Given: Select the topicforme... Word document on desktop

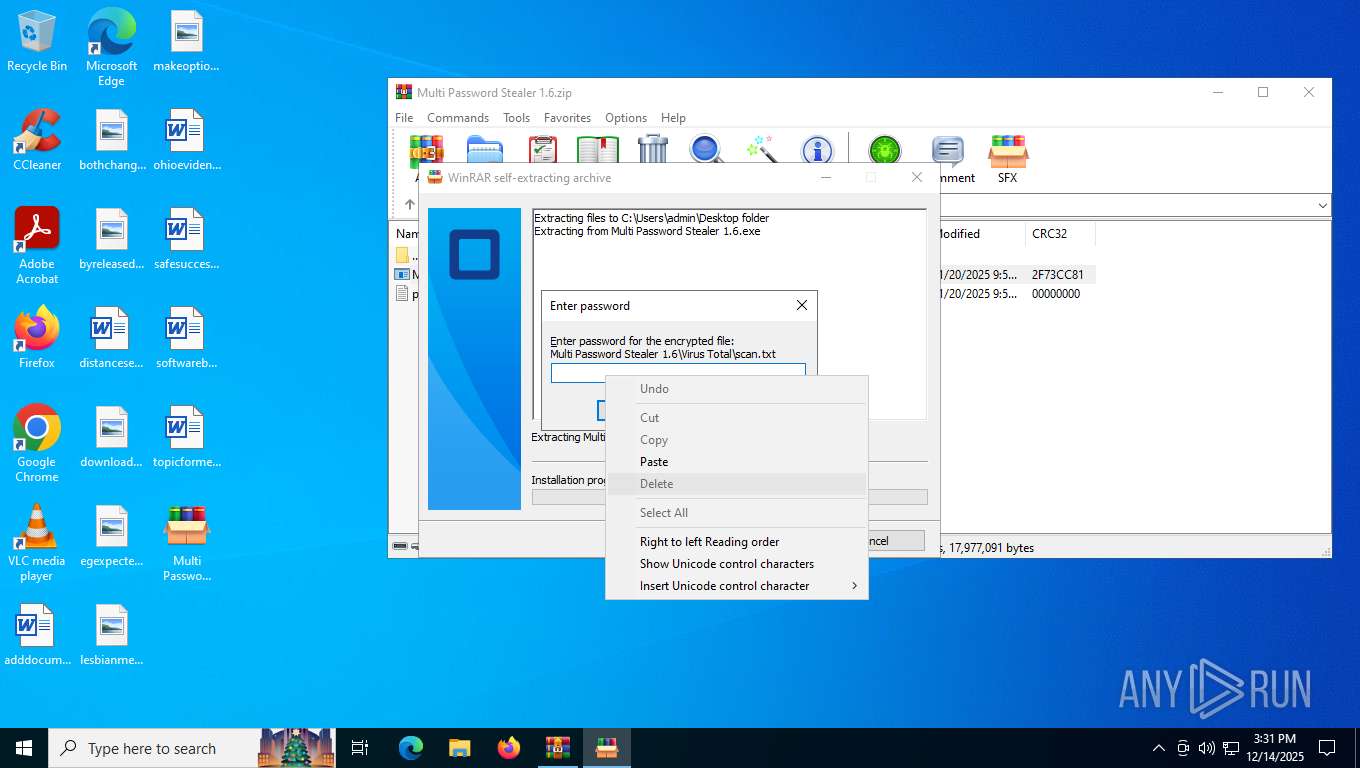Looking at the screenshot, I should (186, 437).
